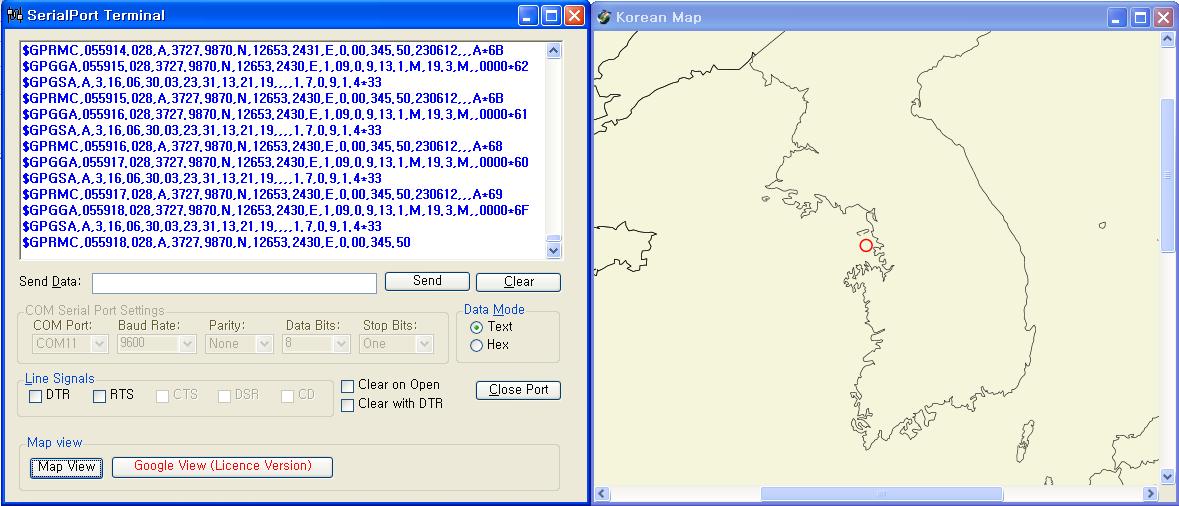Screen dimensions: 1179x506
Task: Click the map scroll-right arrow
Action: tap(1150, 494)
